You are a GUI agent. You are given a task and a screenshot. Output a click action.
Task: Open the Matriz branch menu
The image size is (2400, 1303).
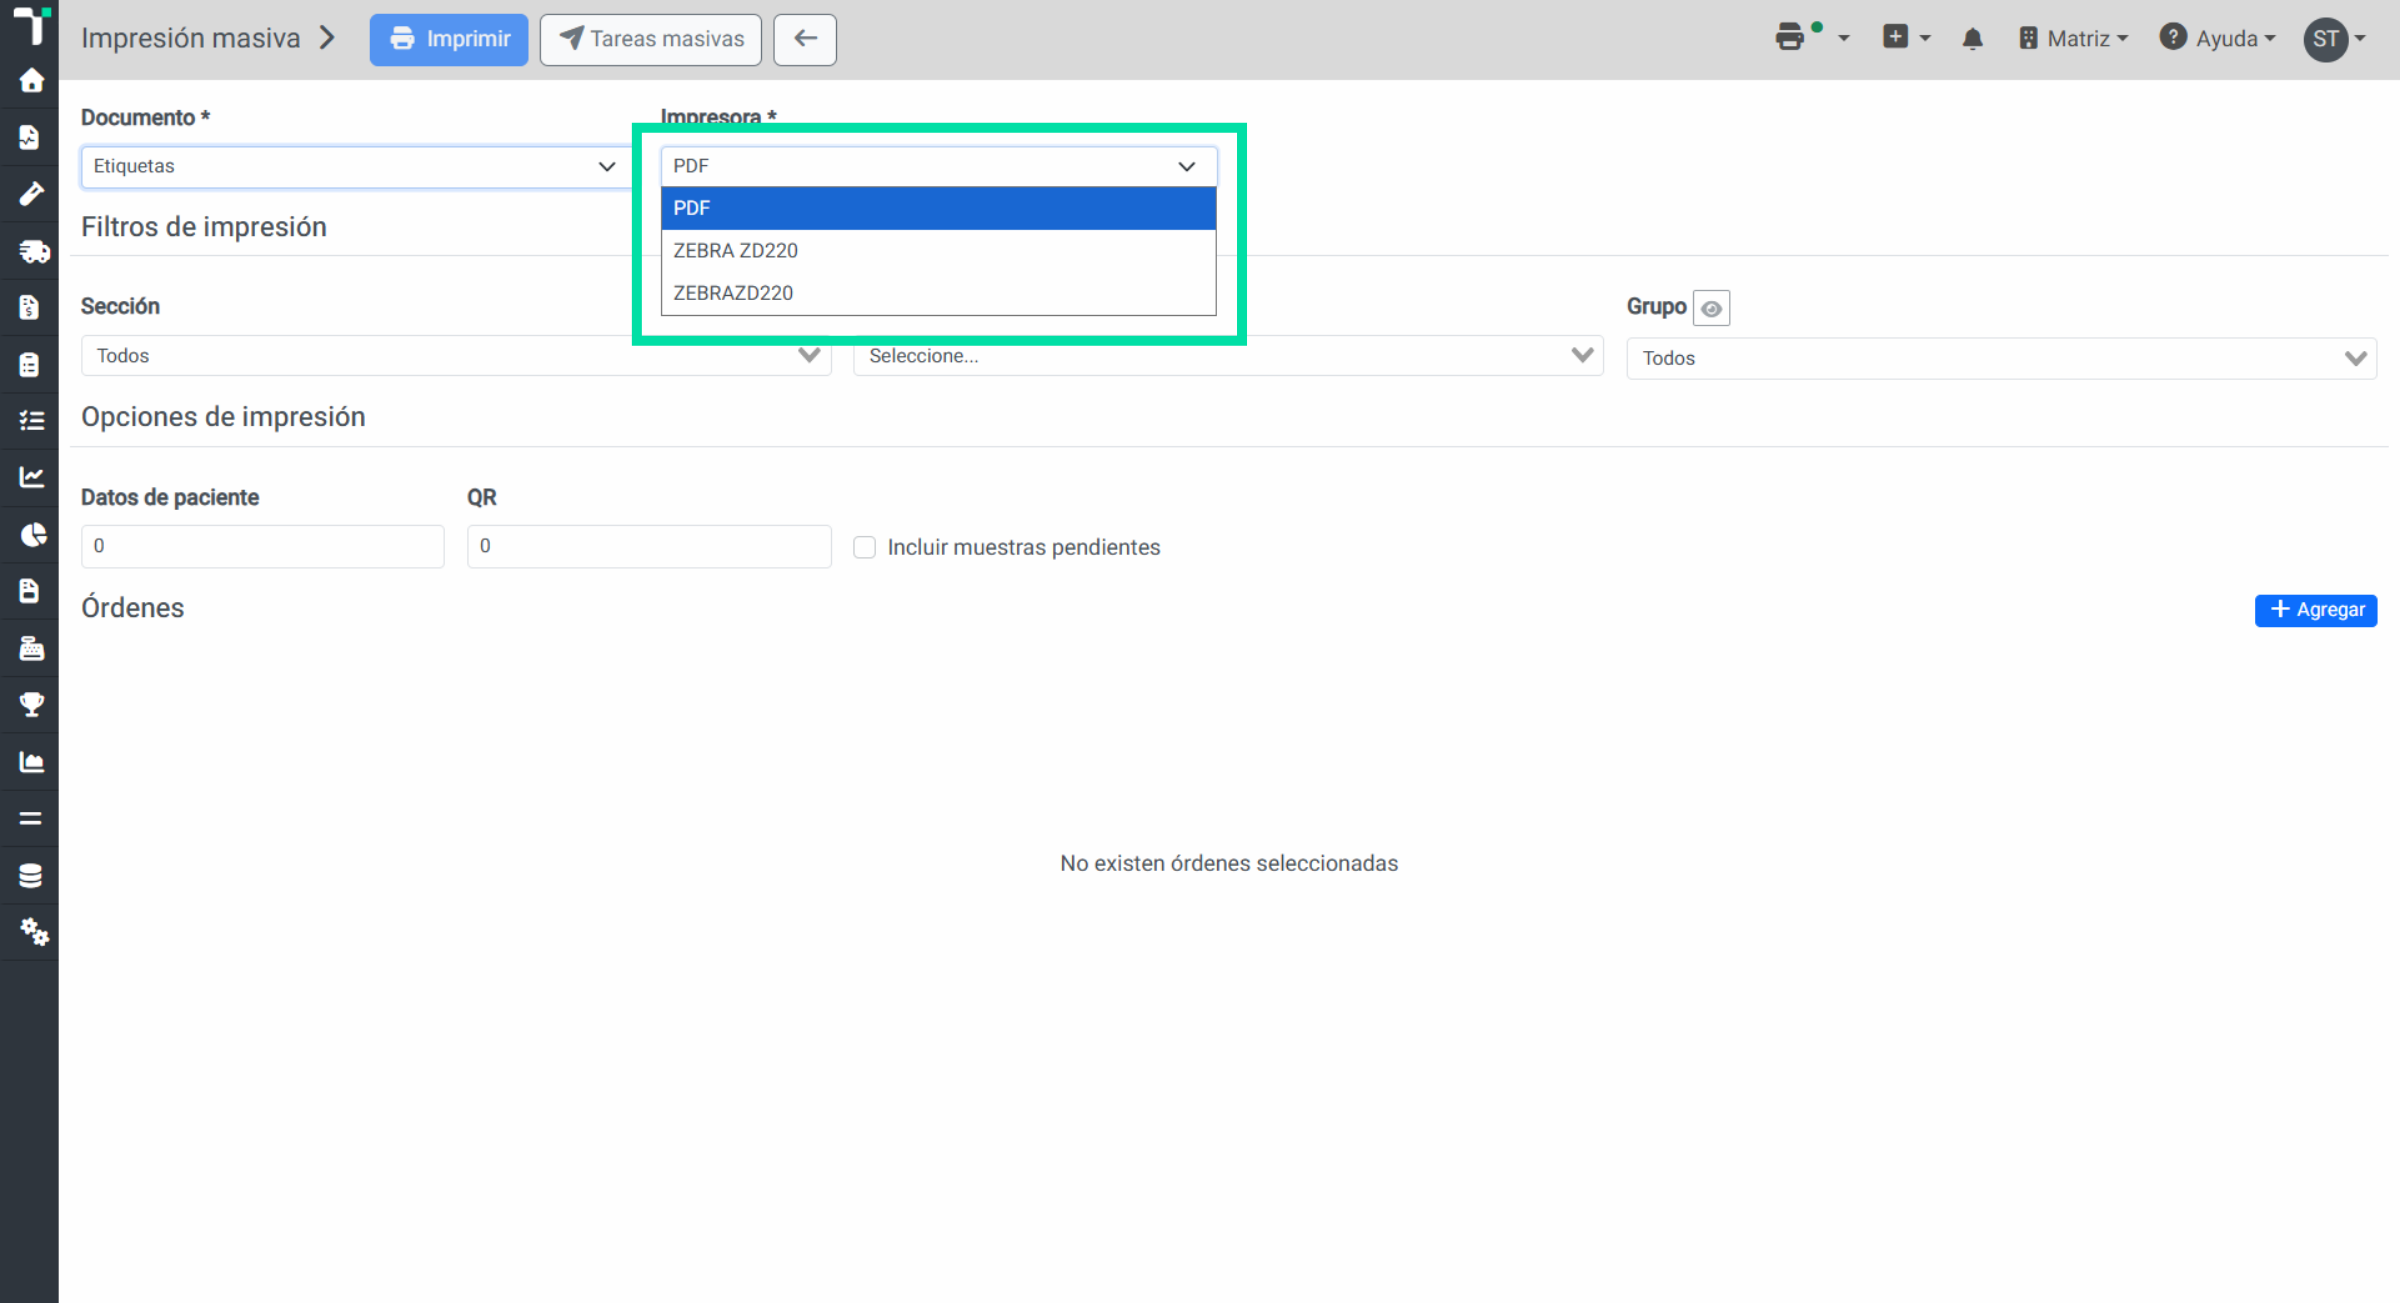tap(2073, 39)
